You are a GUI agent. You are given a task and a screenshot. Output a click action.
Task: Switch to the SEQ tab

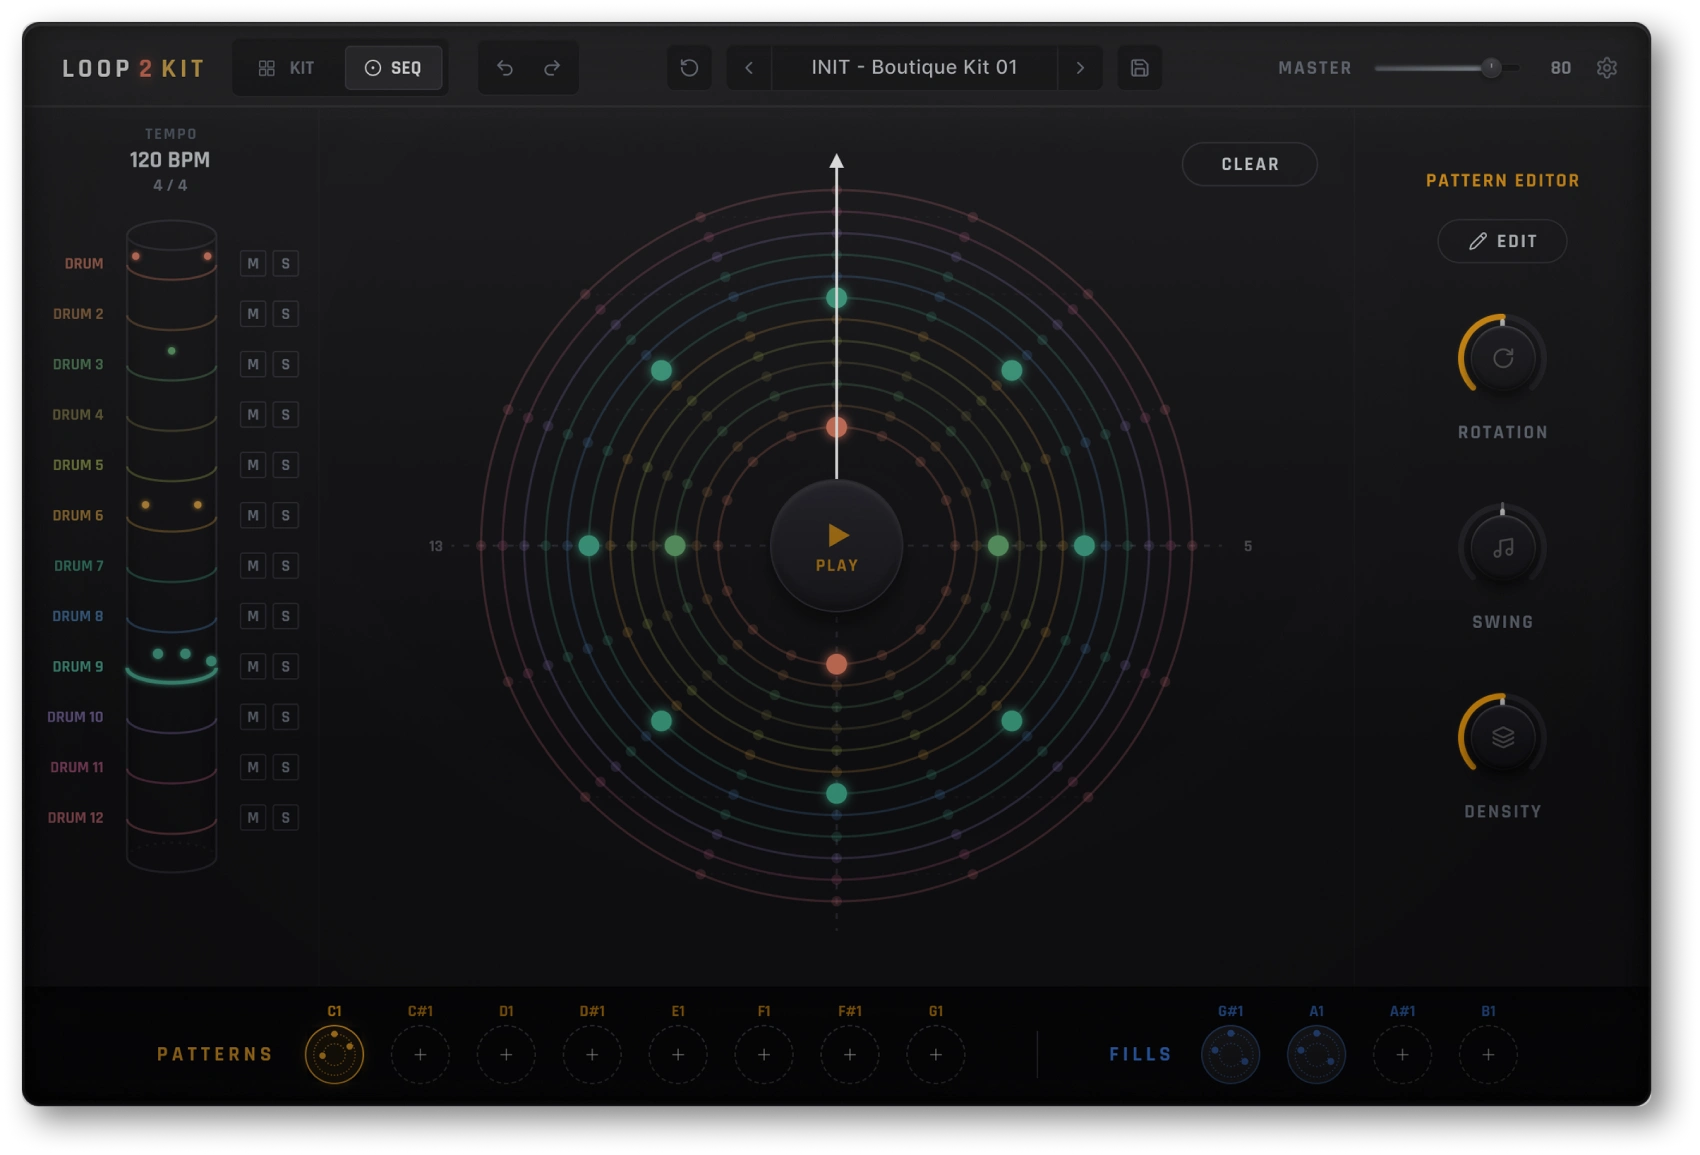click(393, 68)
